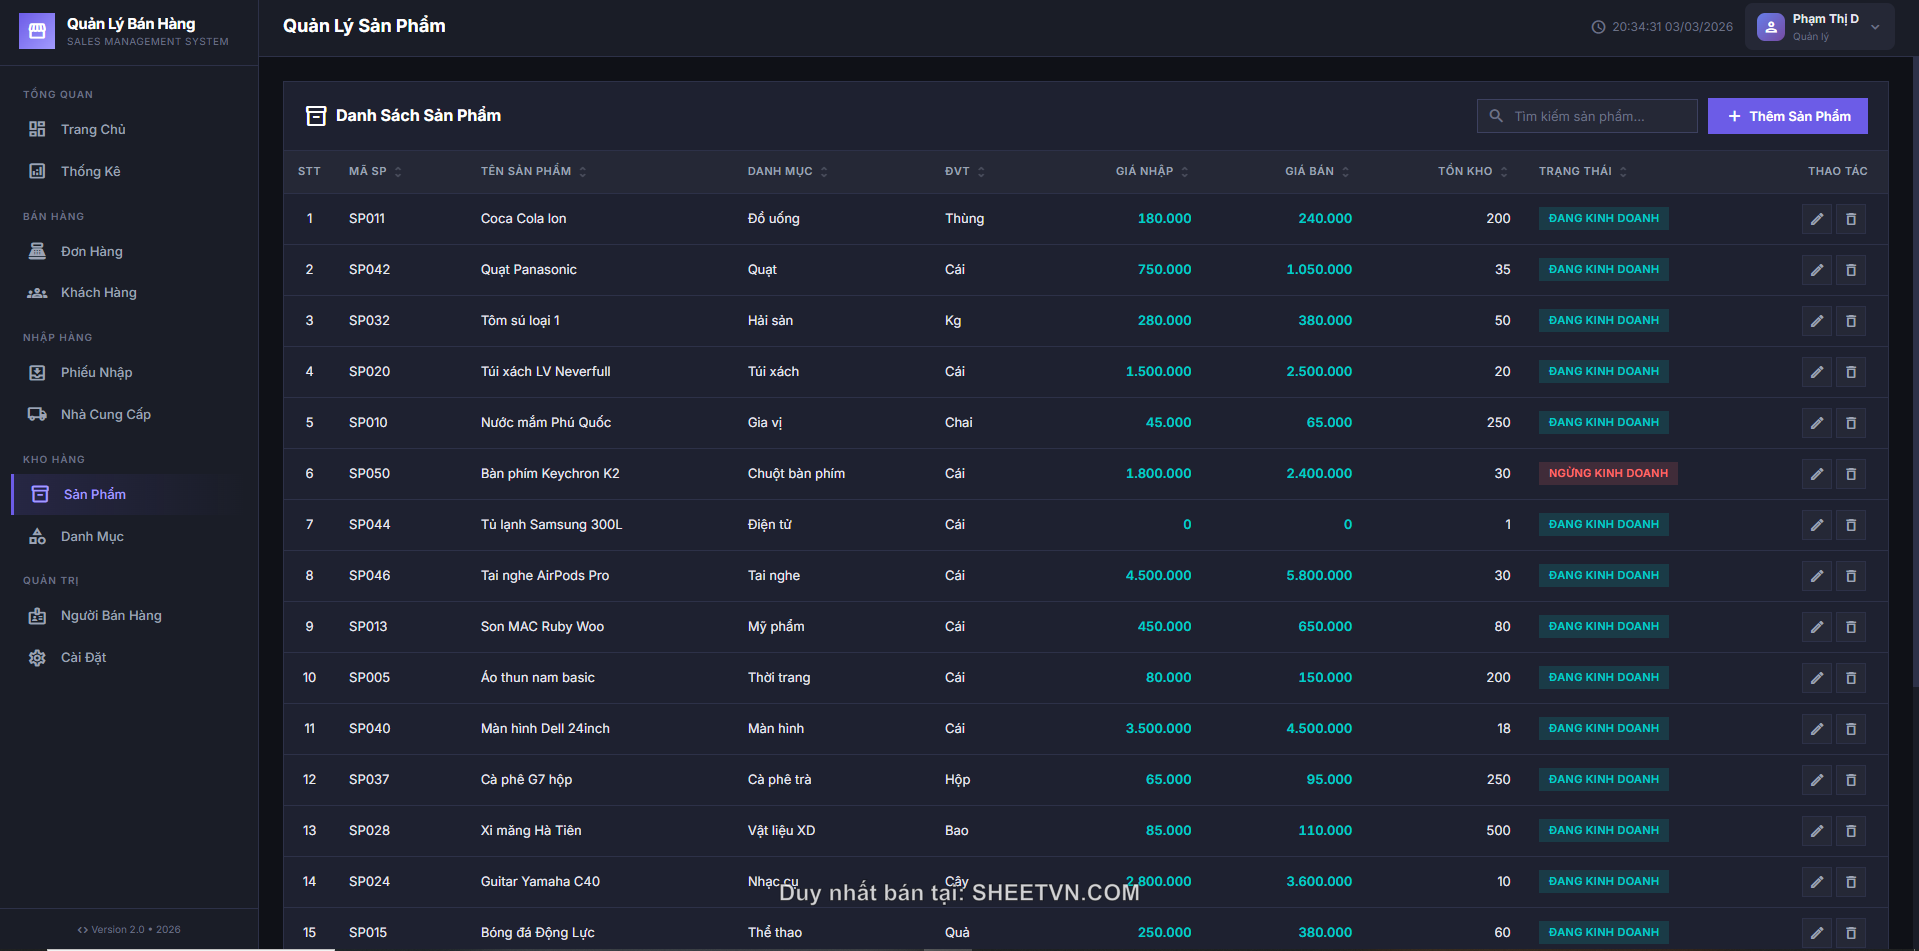Delete the Son MAC Ruby Woo product
This screenshot has height=951, width=1919.
(x=1850, y=627)
